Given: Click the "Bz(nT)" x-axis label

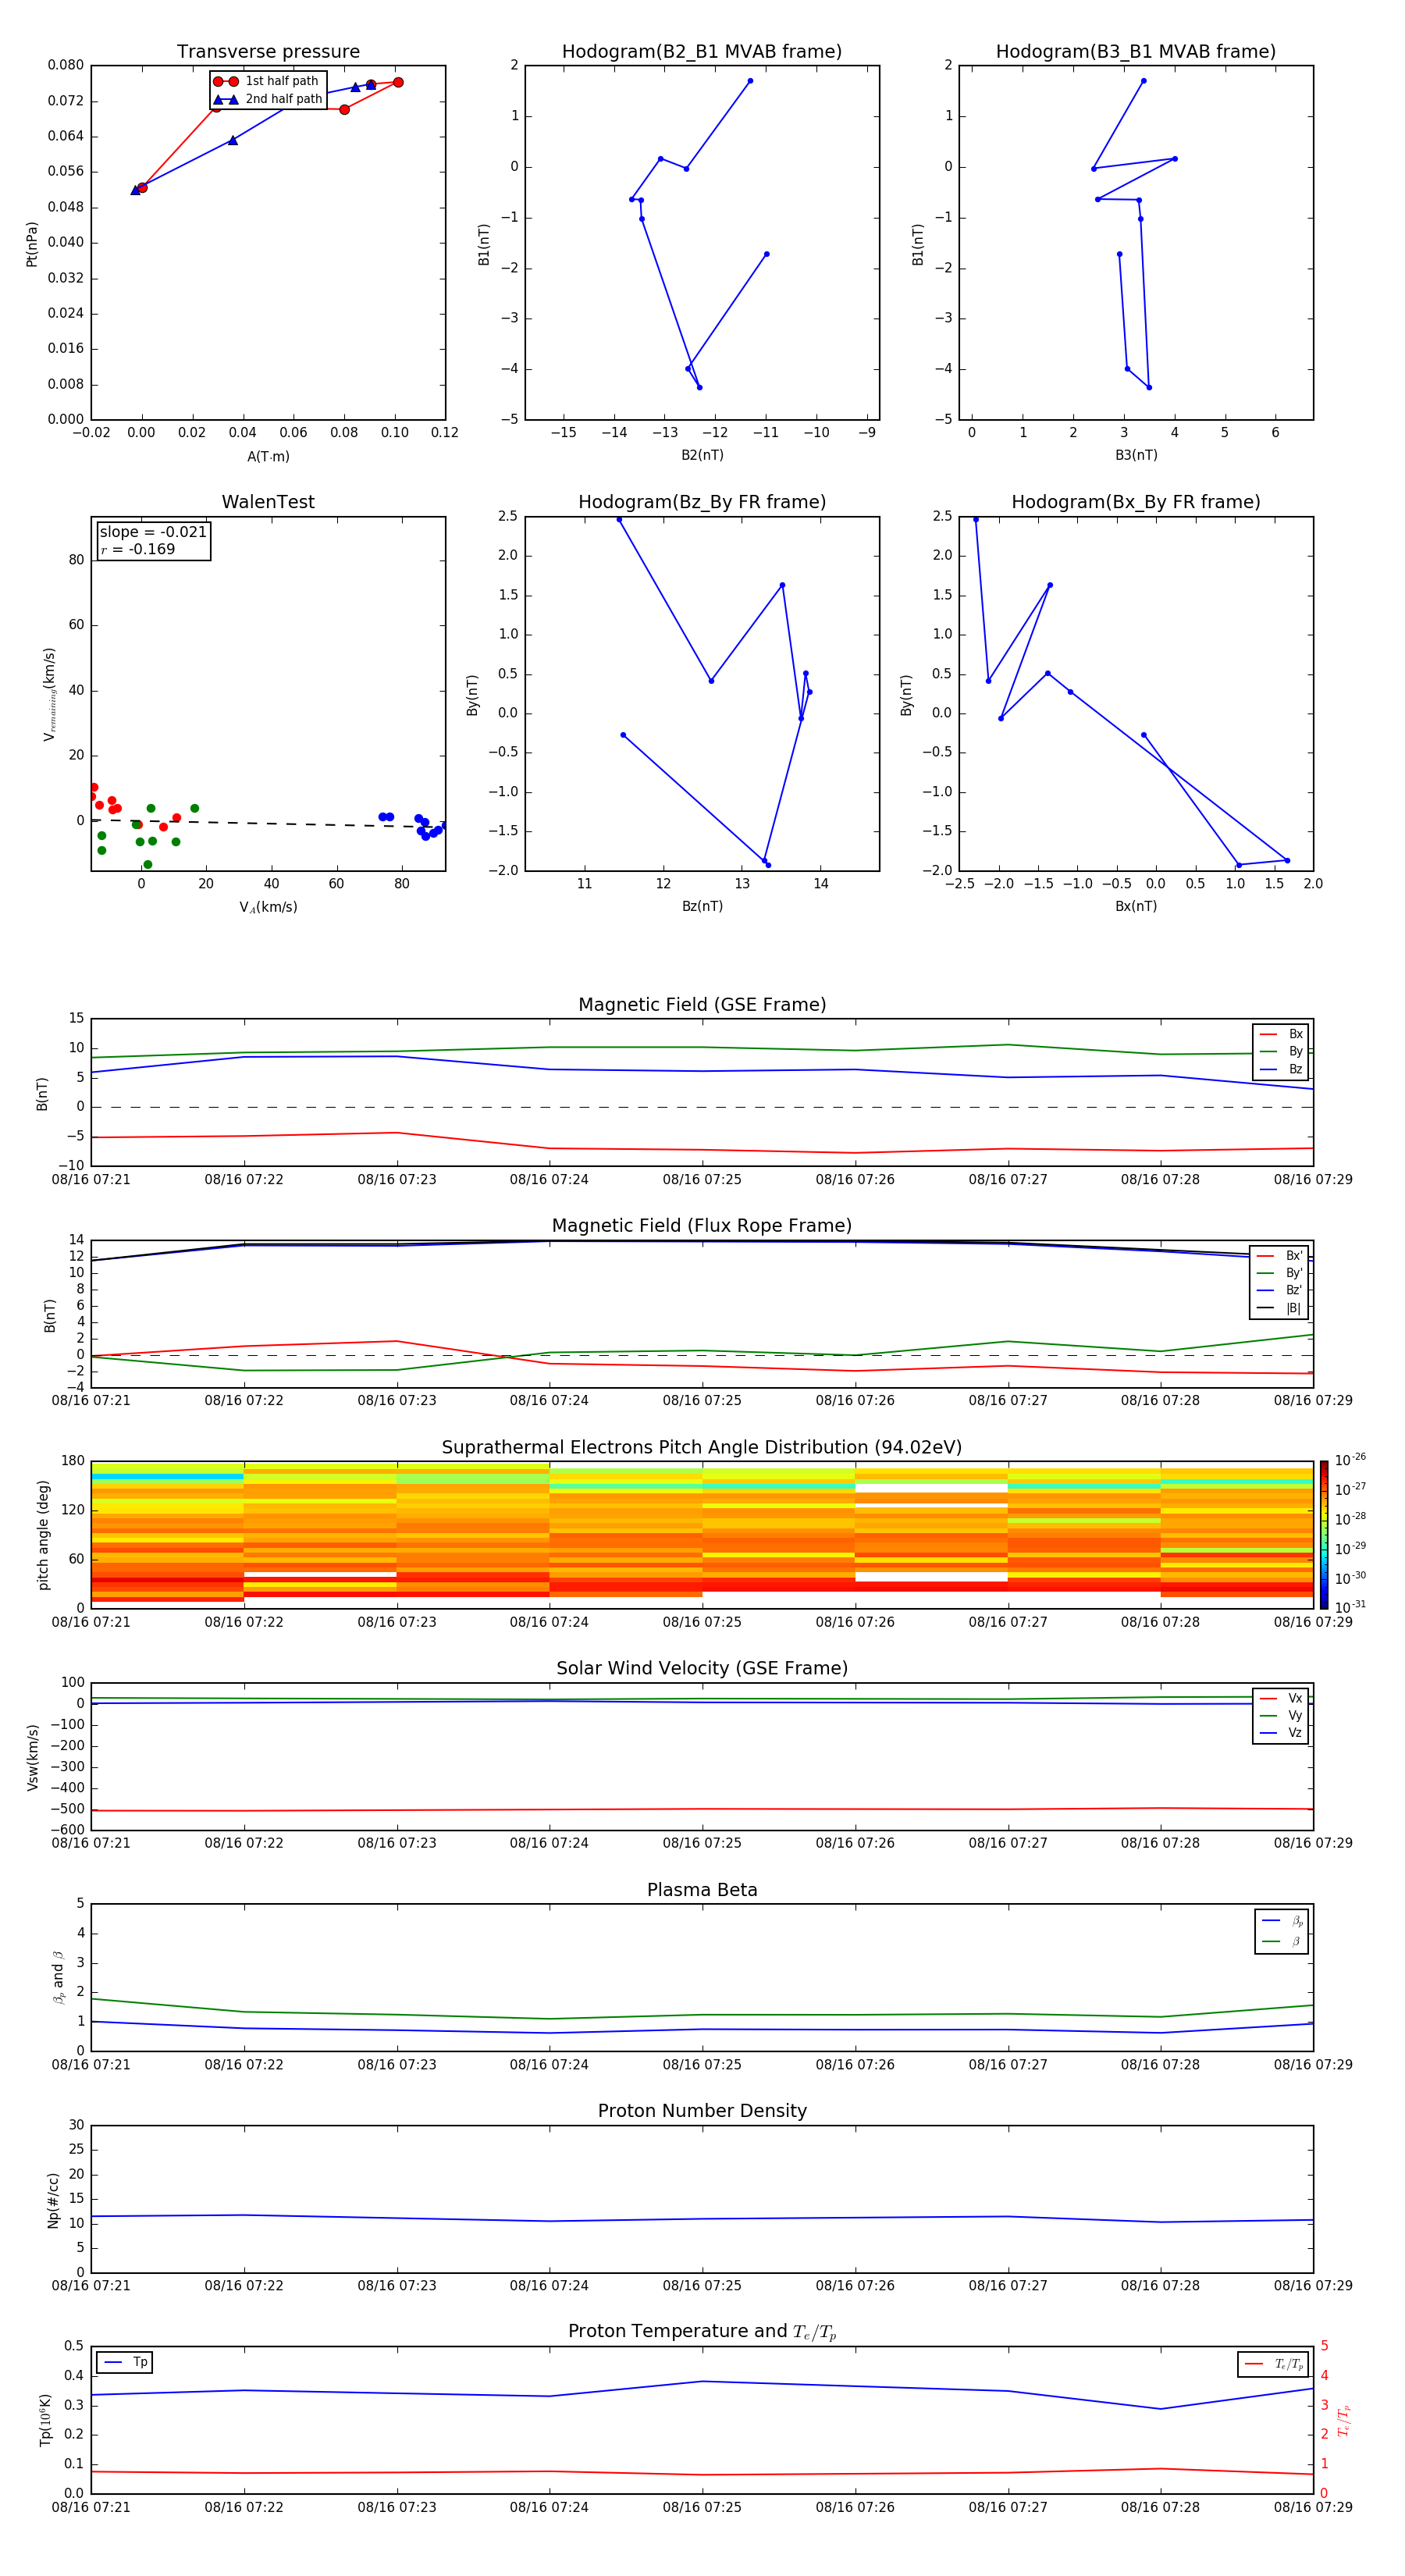Looking at the screenshot, I should 702,906.
